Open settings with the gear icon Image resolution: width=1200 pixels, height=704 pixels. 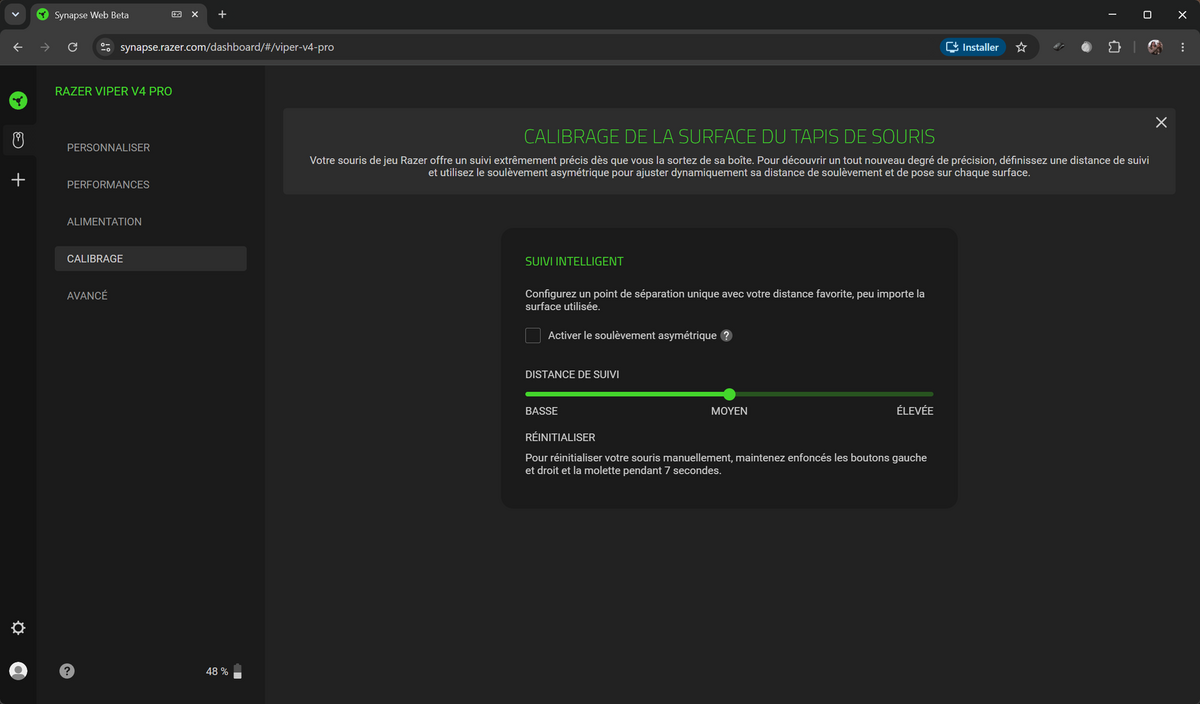point(18,628)
